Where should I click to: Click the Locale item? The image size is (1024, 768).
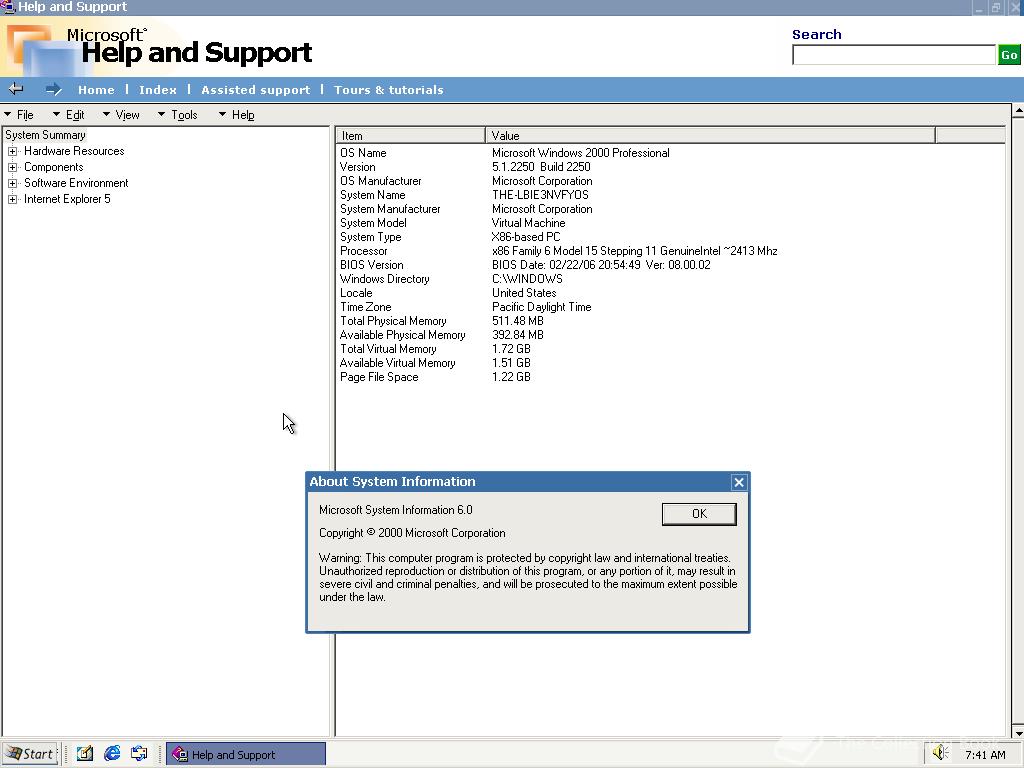[x=356, y=293]
